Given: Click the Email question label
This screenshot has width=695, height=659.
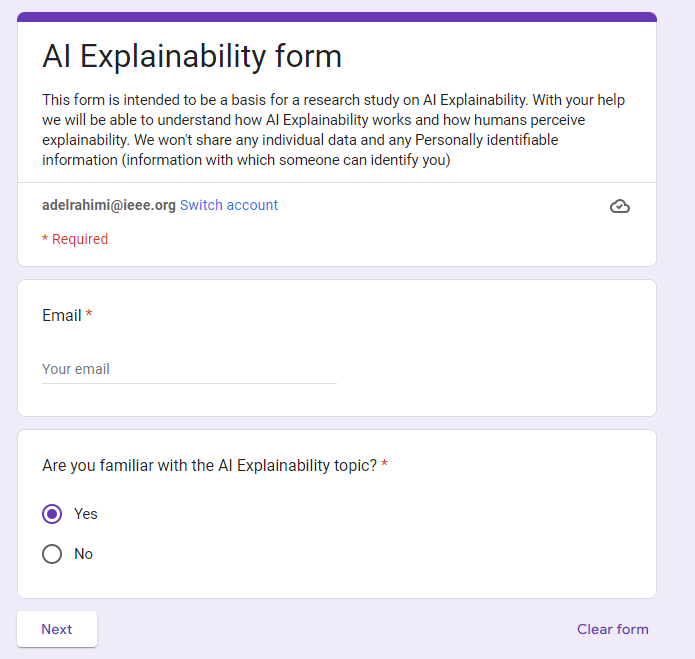Looking at the screenshot, I should 61,315.
